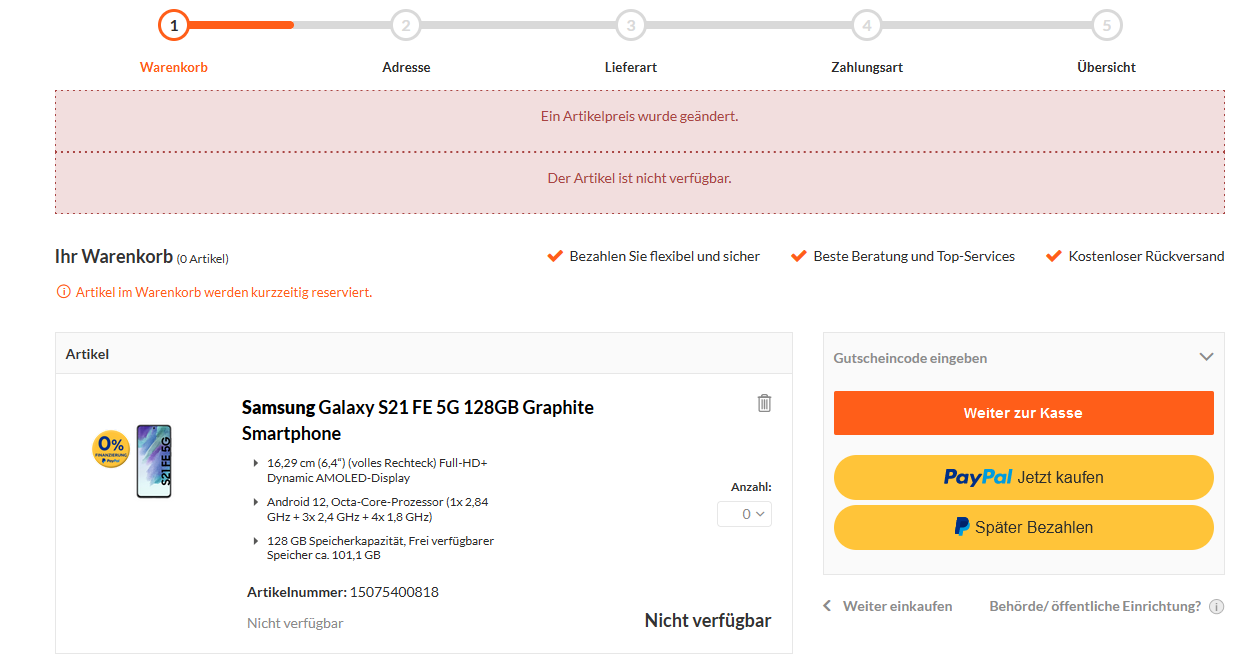Click the back chevron beside Weiter einkaufen
The width and height of the screenshot is (1237, 658).
tap(827, 606)
